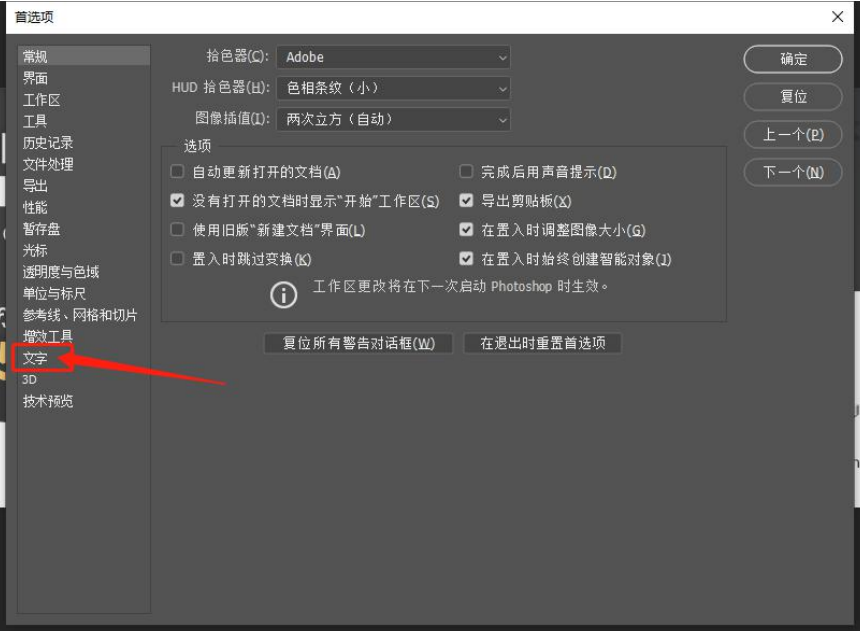Disable resize image during place checkbox
This screenshot has height=631, width=860.
465,228
